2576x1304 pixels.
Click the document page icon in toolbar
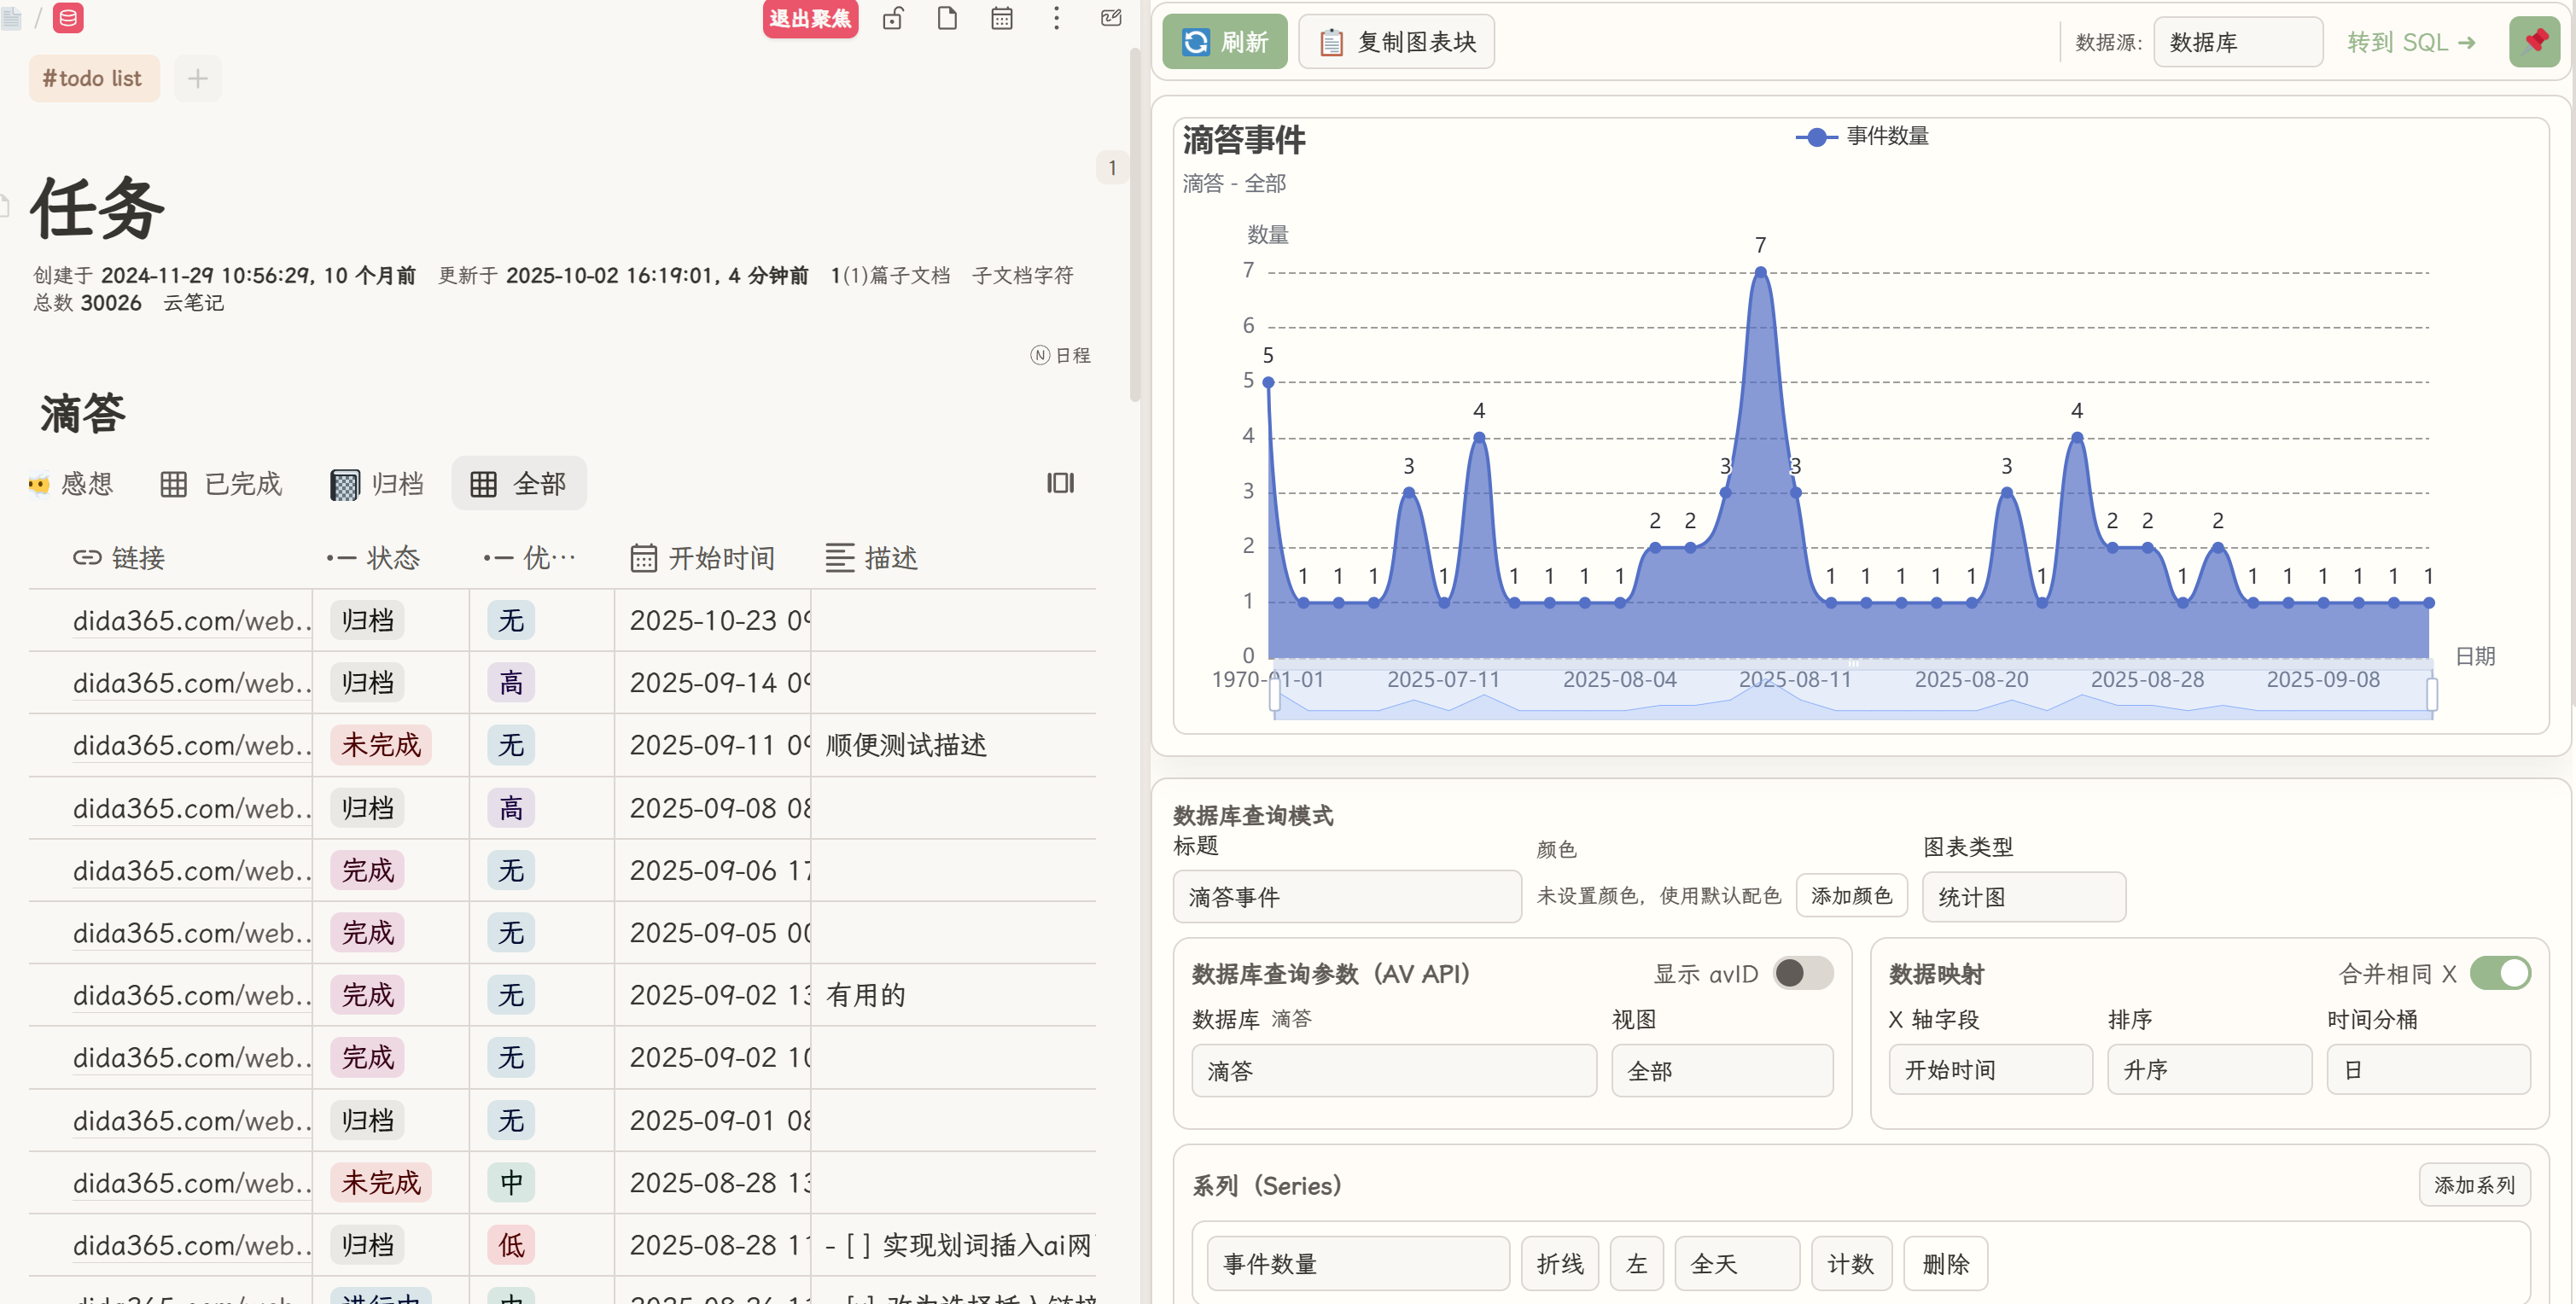pos(947,18)
